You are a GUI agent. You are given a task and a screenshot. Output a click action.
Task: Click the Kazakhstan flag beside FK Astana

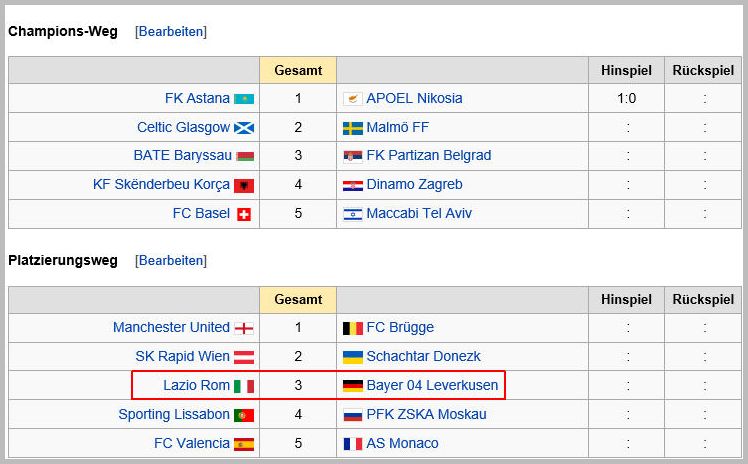[x=244, y=99]
